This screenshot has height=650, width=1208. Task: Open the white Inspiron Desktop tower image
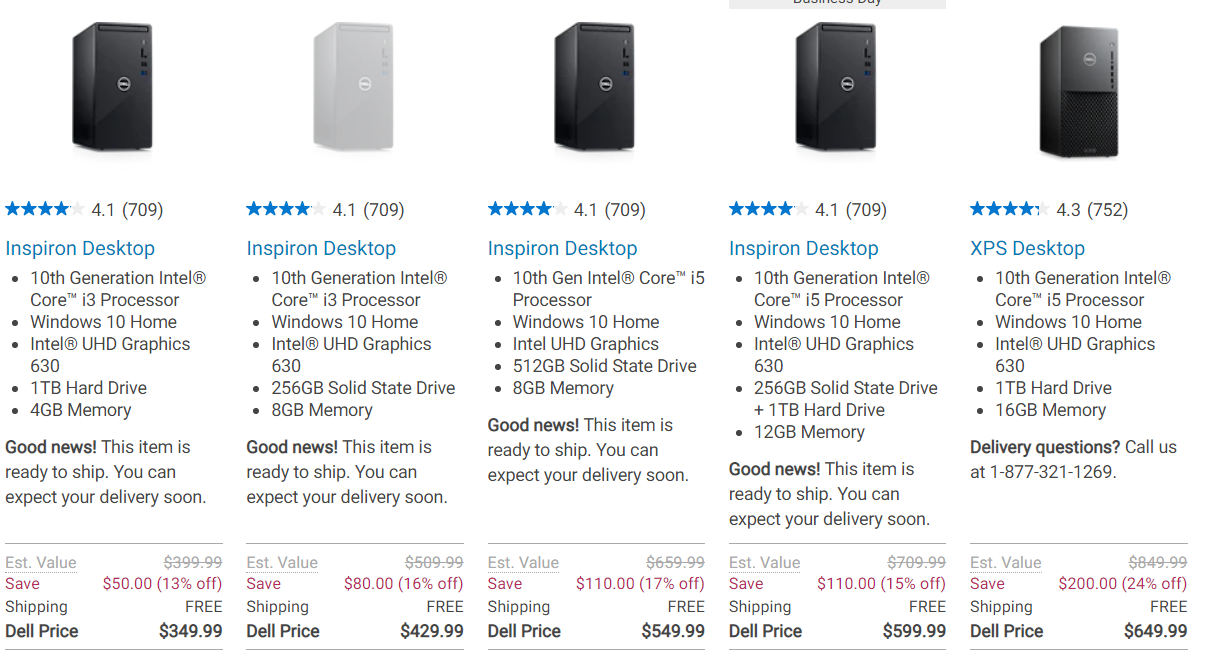(x=354, y=89)
